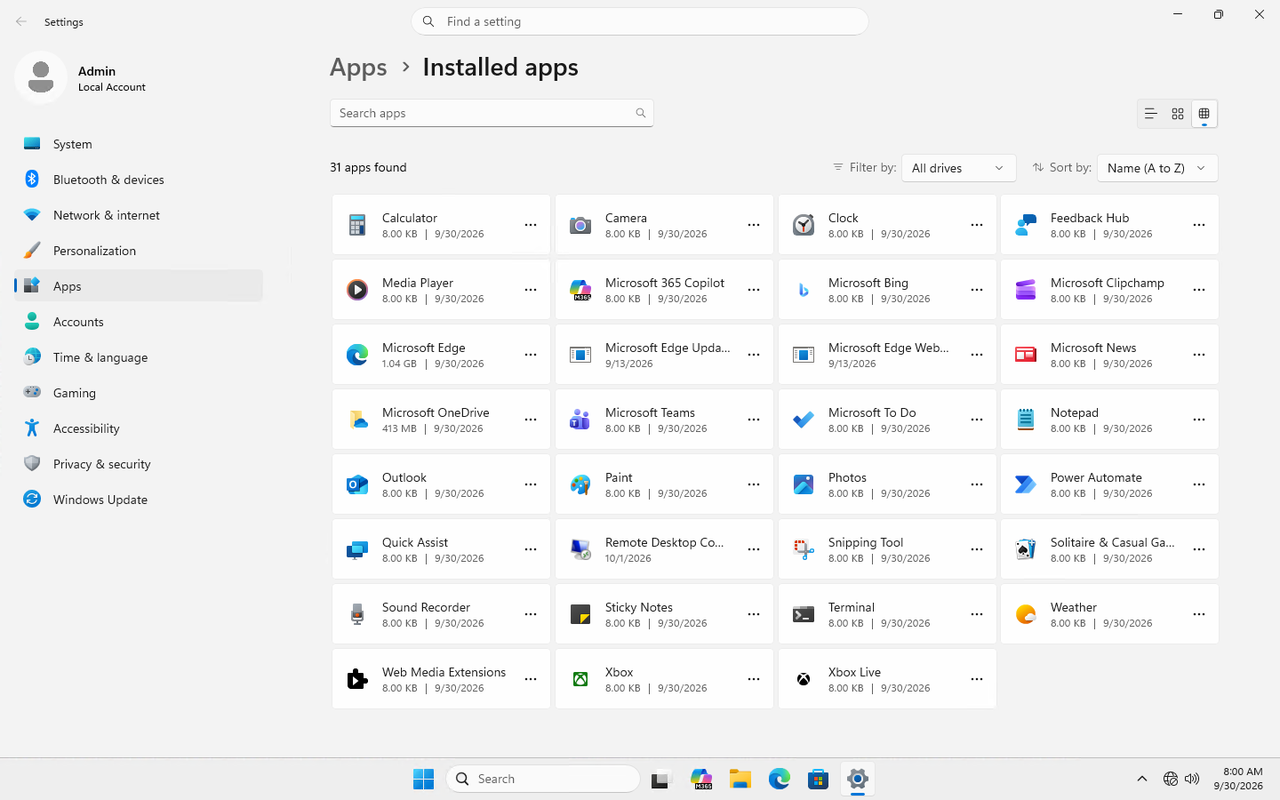Click the Find a setting search box
Screen dimensions: 1280x800
(x=640, y=21)
